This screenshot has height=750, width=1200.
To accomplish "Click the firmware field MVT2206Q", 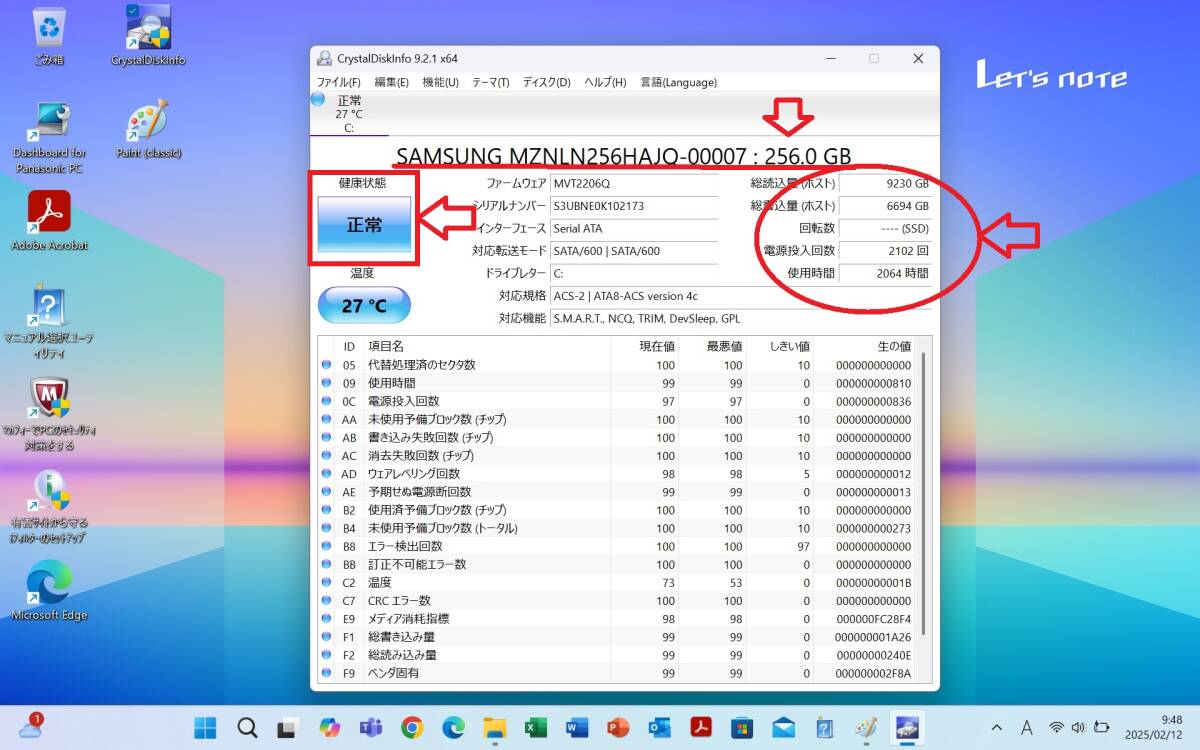I will pyautogui.click(x=634, y=183).
